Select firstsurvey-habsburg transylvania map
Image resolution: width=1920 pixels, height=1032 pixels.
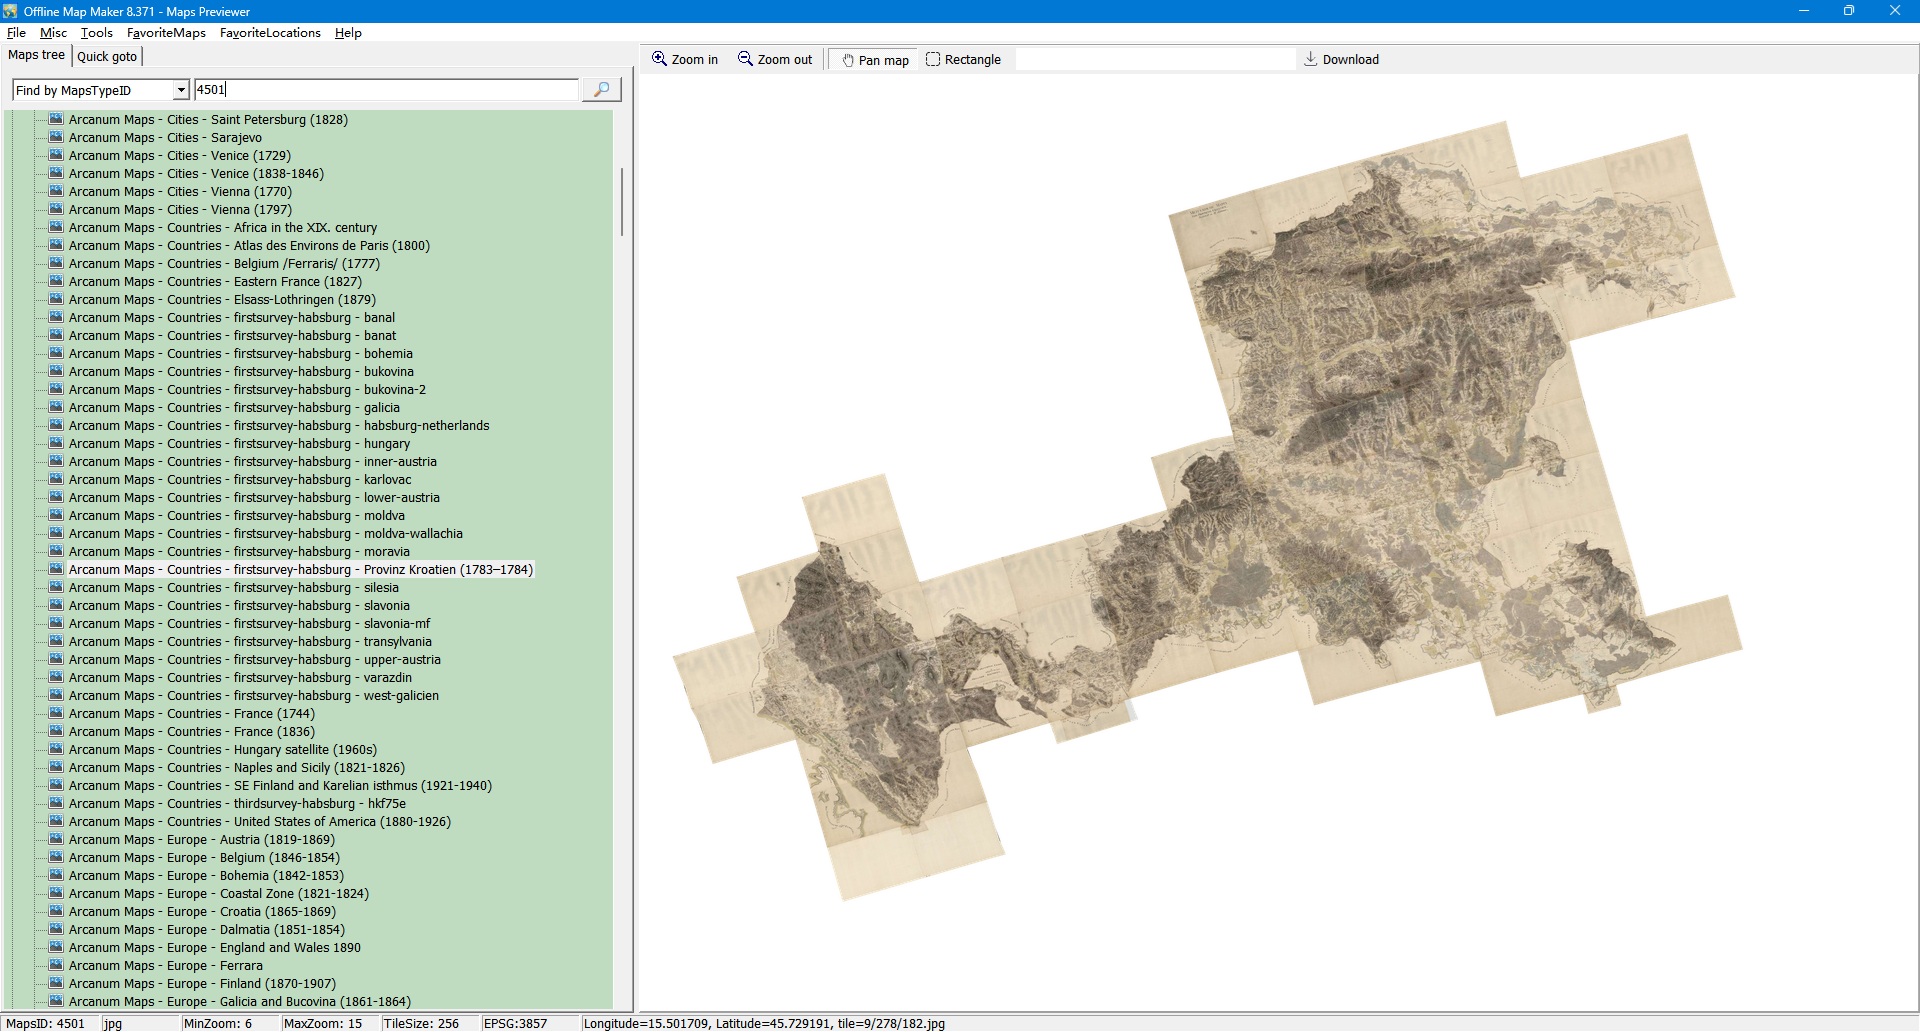tap(250, 642)
